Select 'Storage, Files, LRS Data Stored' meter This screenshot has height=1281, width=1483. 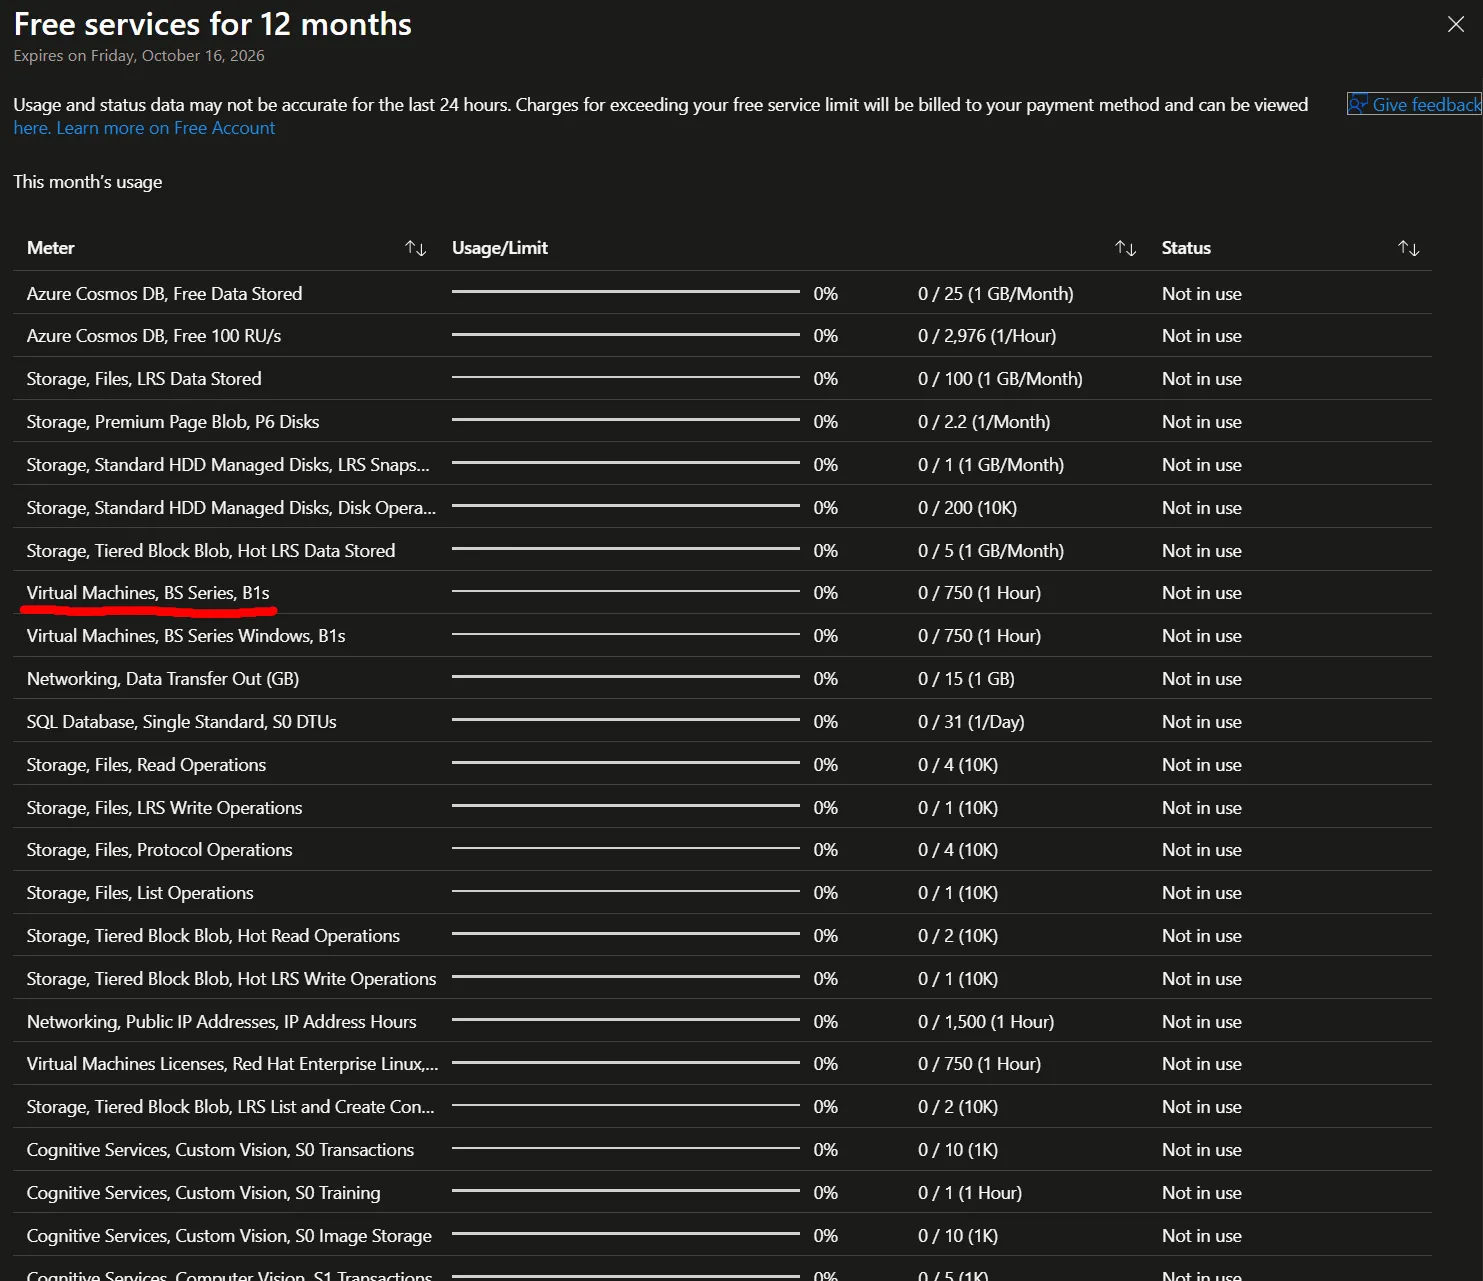144,379
